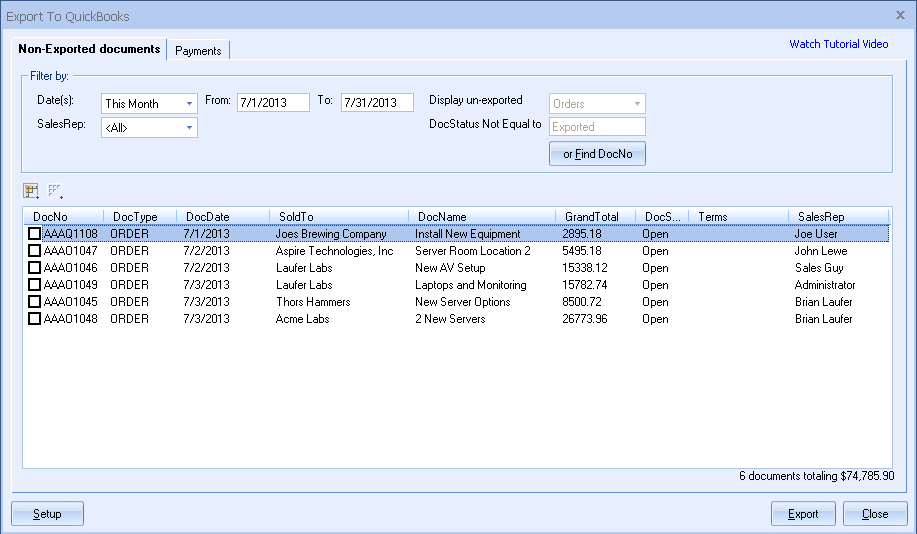Click the To date input field
The width and height of the screenshot is (917, 534).
(377, 103)
